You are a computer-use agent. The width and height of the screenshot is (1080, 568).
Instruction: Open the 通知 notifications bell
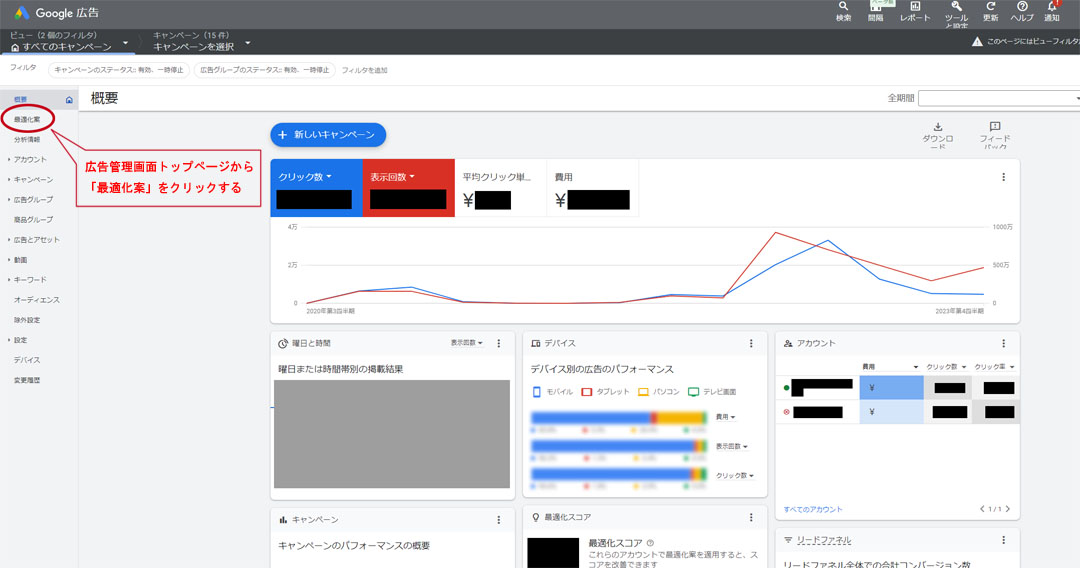tap(1052, 7)
